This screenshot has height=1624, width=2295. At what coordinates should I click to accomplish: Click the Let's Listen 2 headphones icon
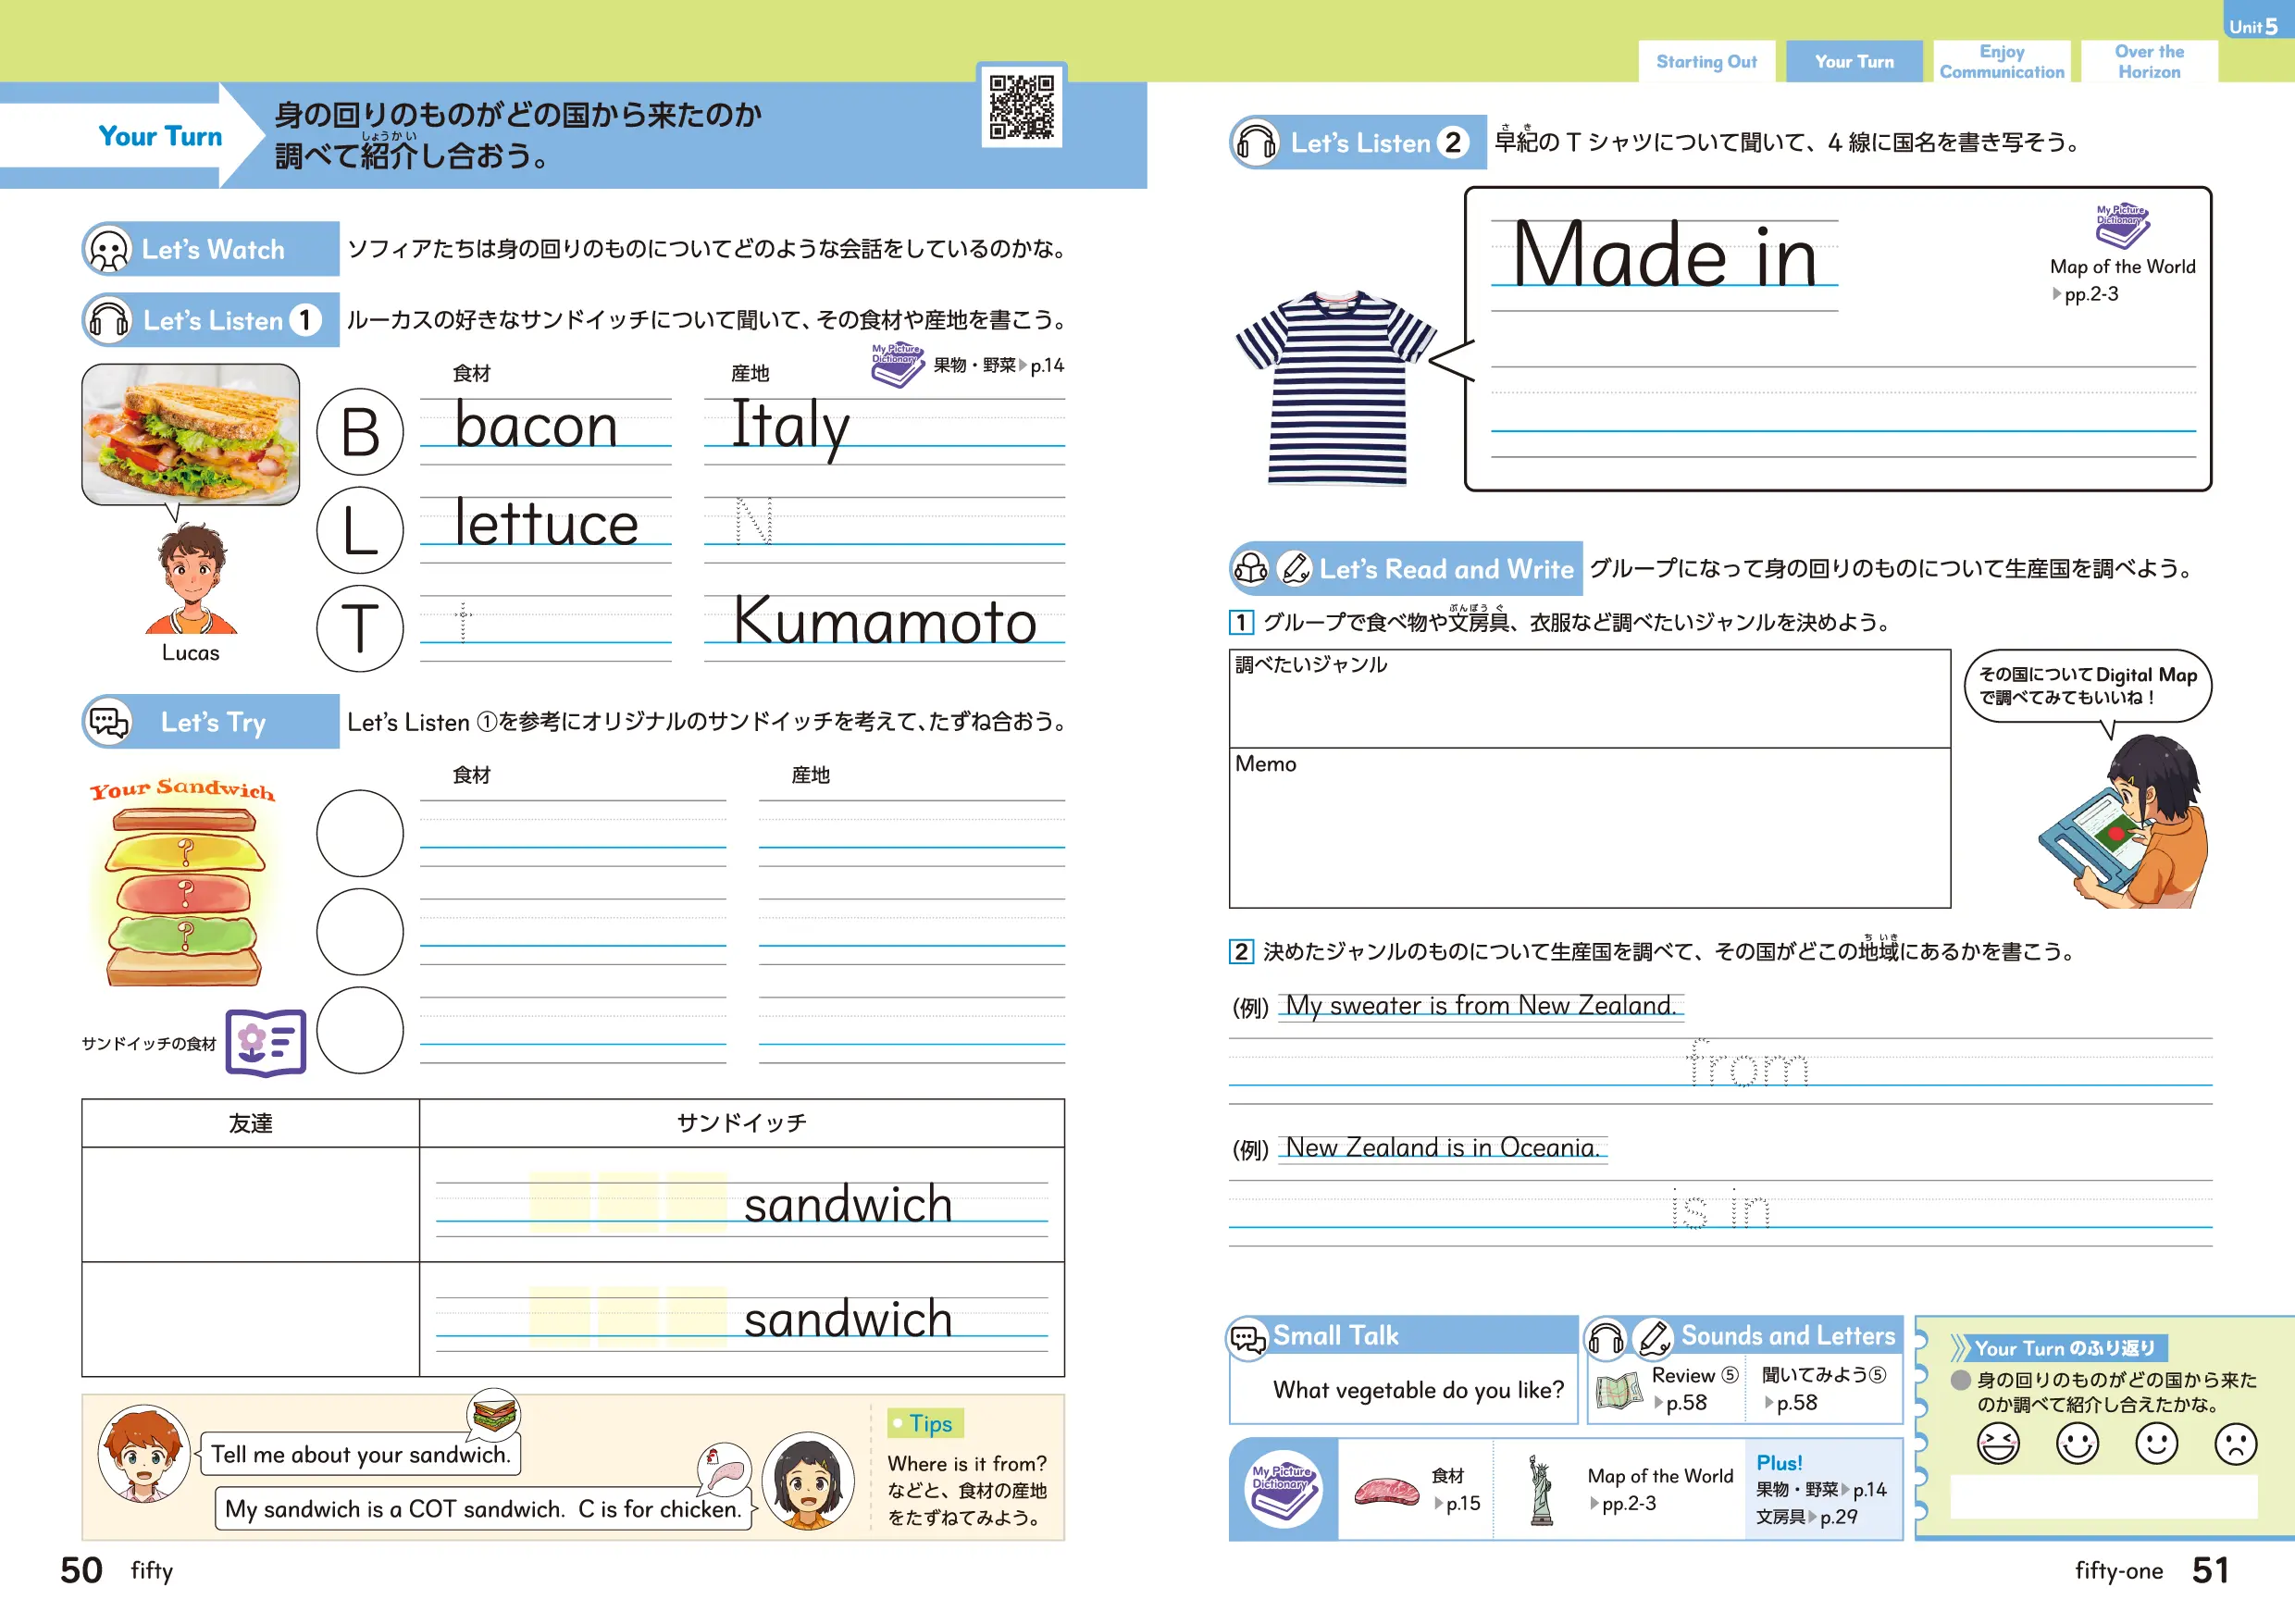click(x=1256, y=142)
